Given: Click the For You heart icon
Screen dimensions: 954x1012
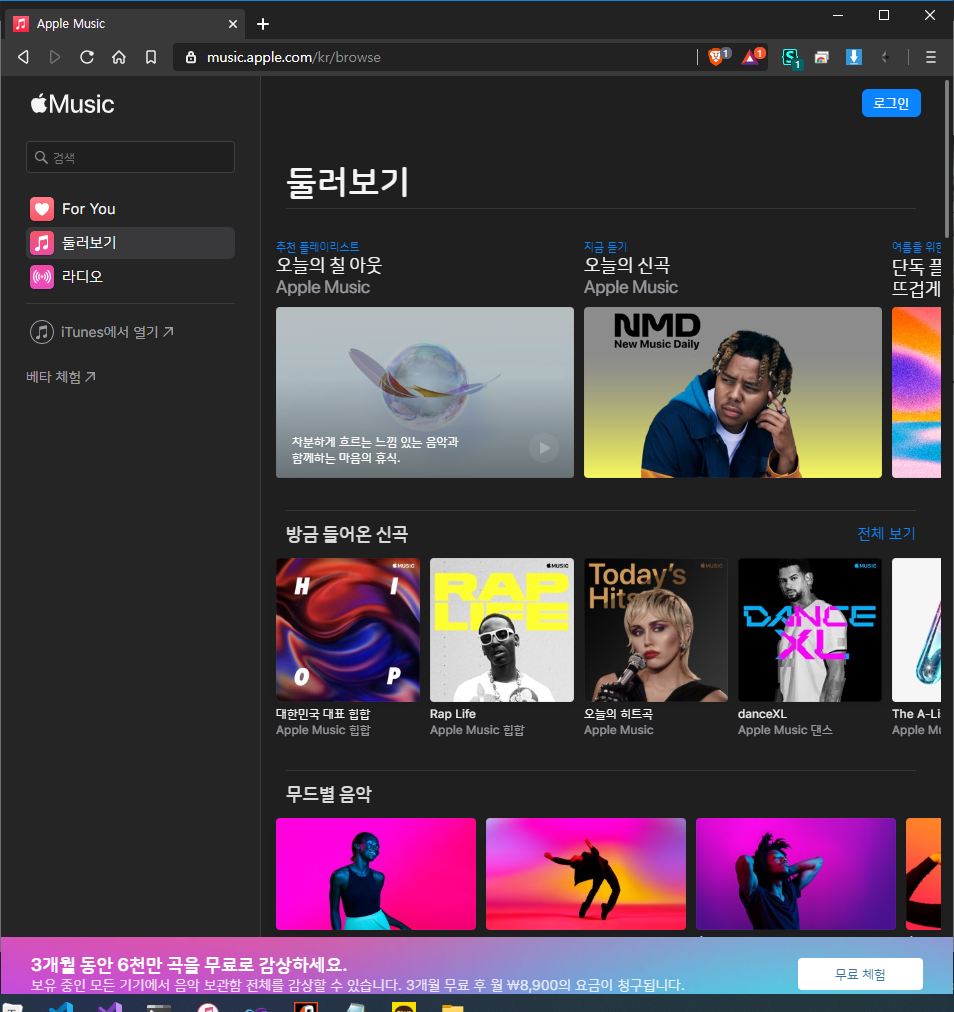Looking at the screenshot, I should [x=42, y=209].
